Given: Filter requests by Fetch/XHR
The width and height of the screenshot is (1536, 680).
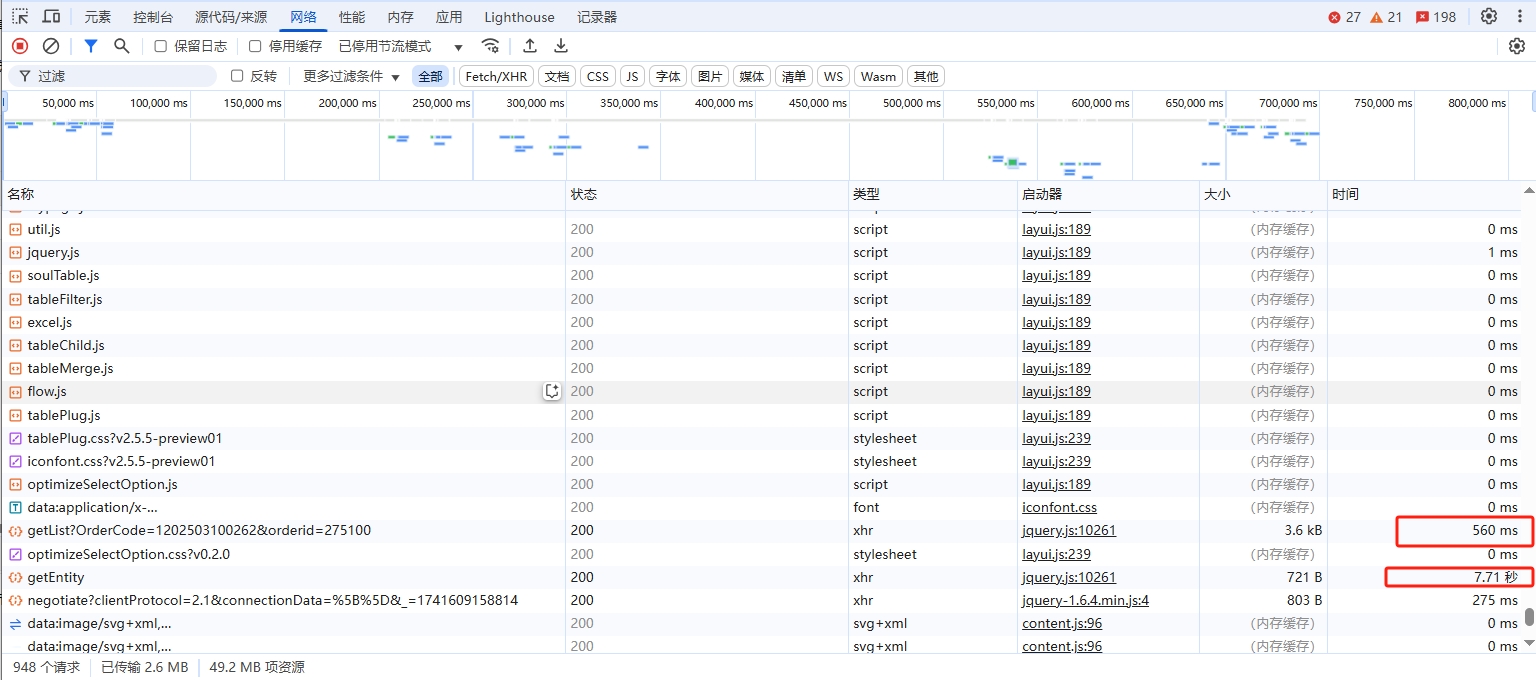Looking at the screenshot, I should pos(496,76).
